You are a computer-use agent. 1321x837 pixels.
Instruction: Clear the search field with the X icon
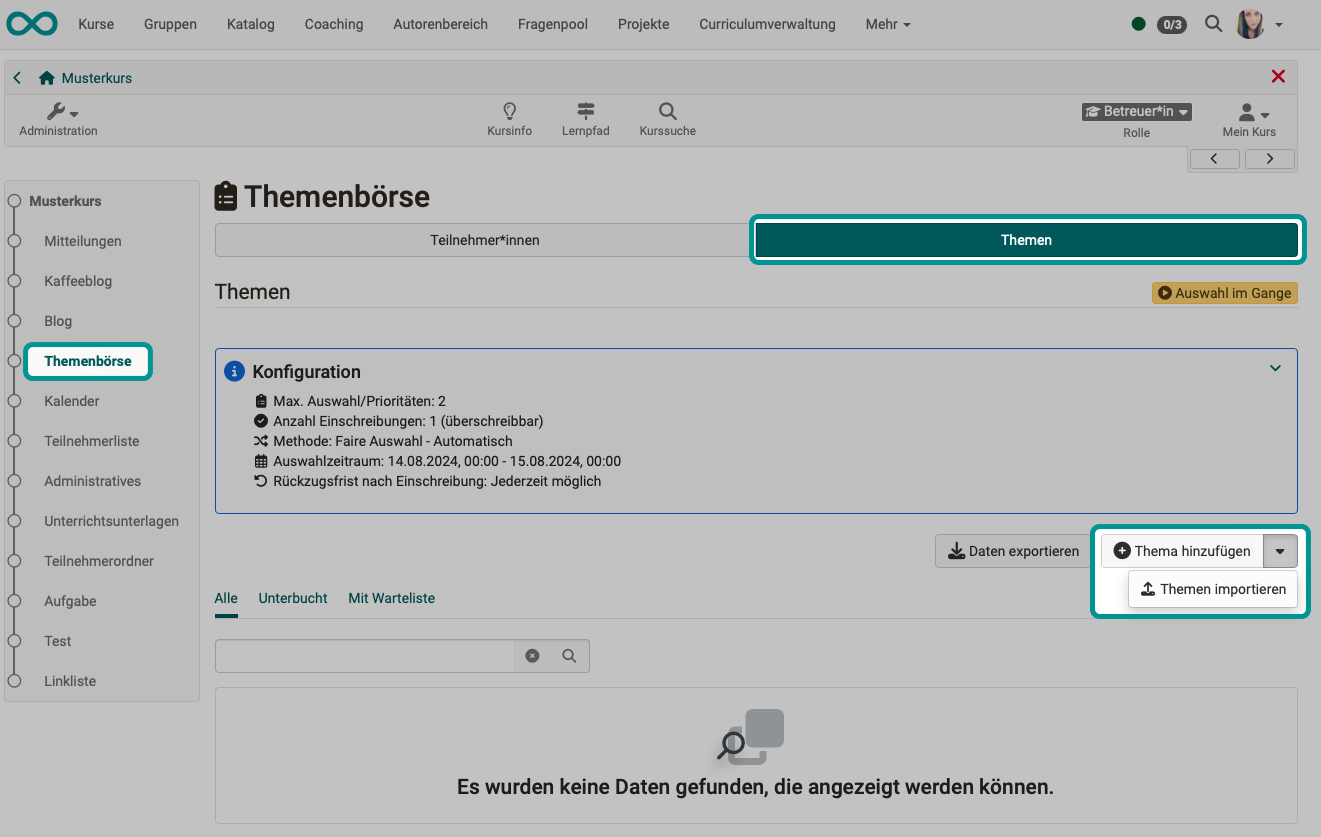point(532,655)
